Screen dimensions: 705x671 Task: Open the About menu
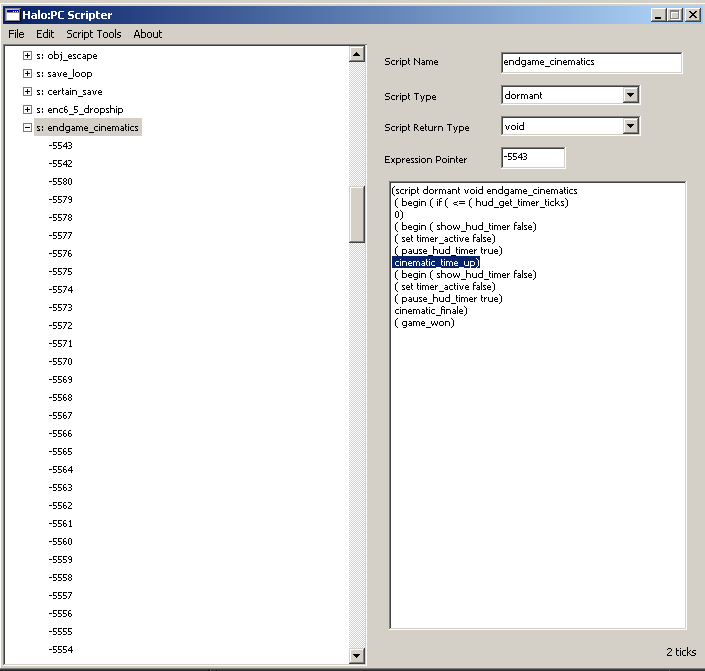click(148, 34)
